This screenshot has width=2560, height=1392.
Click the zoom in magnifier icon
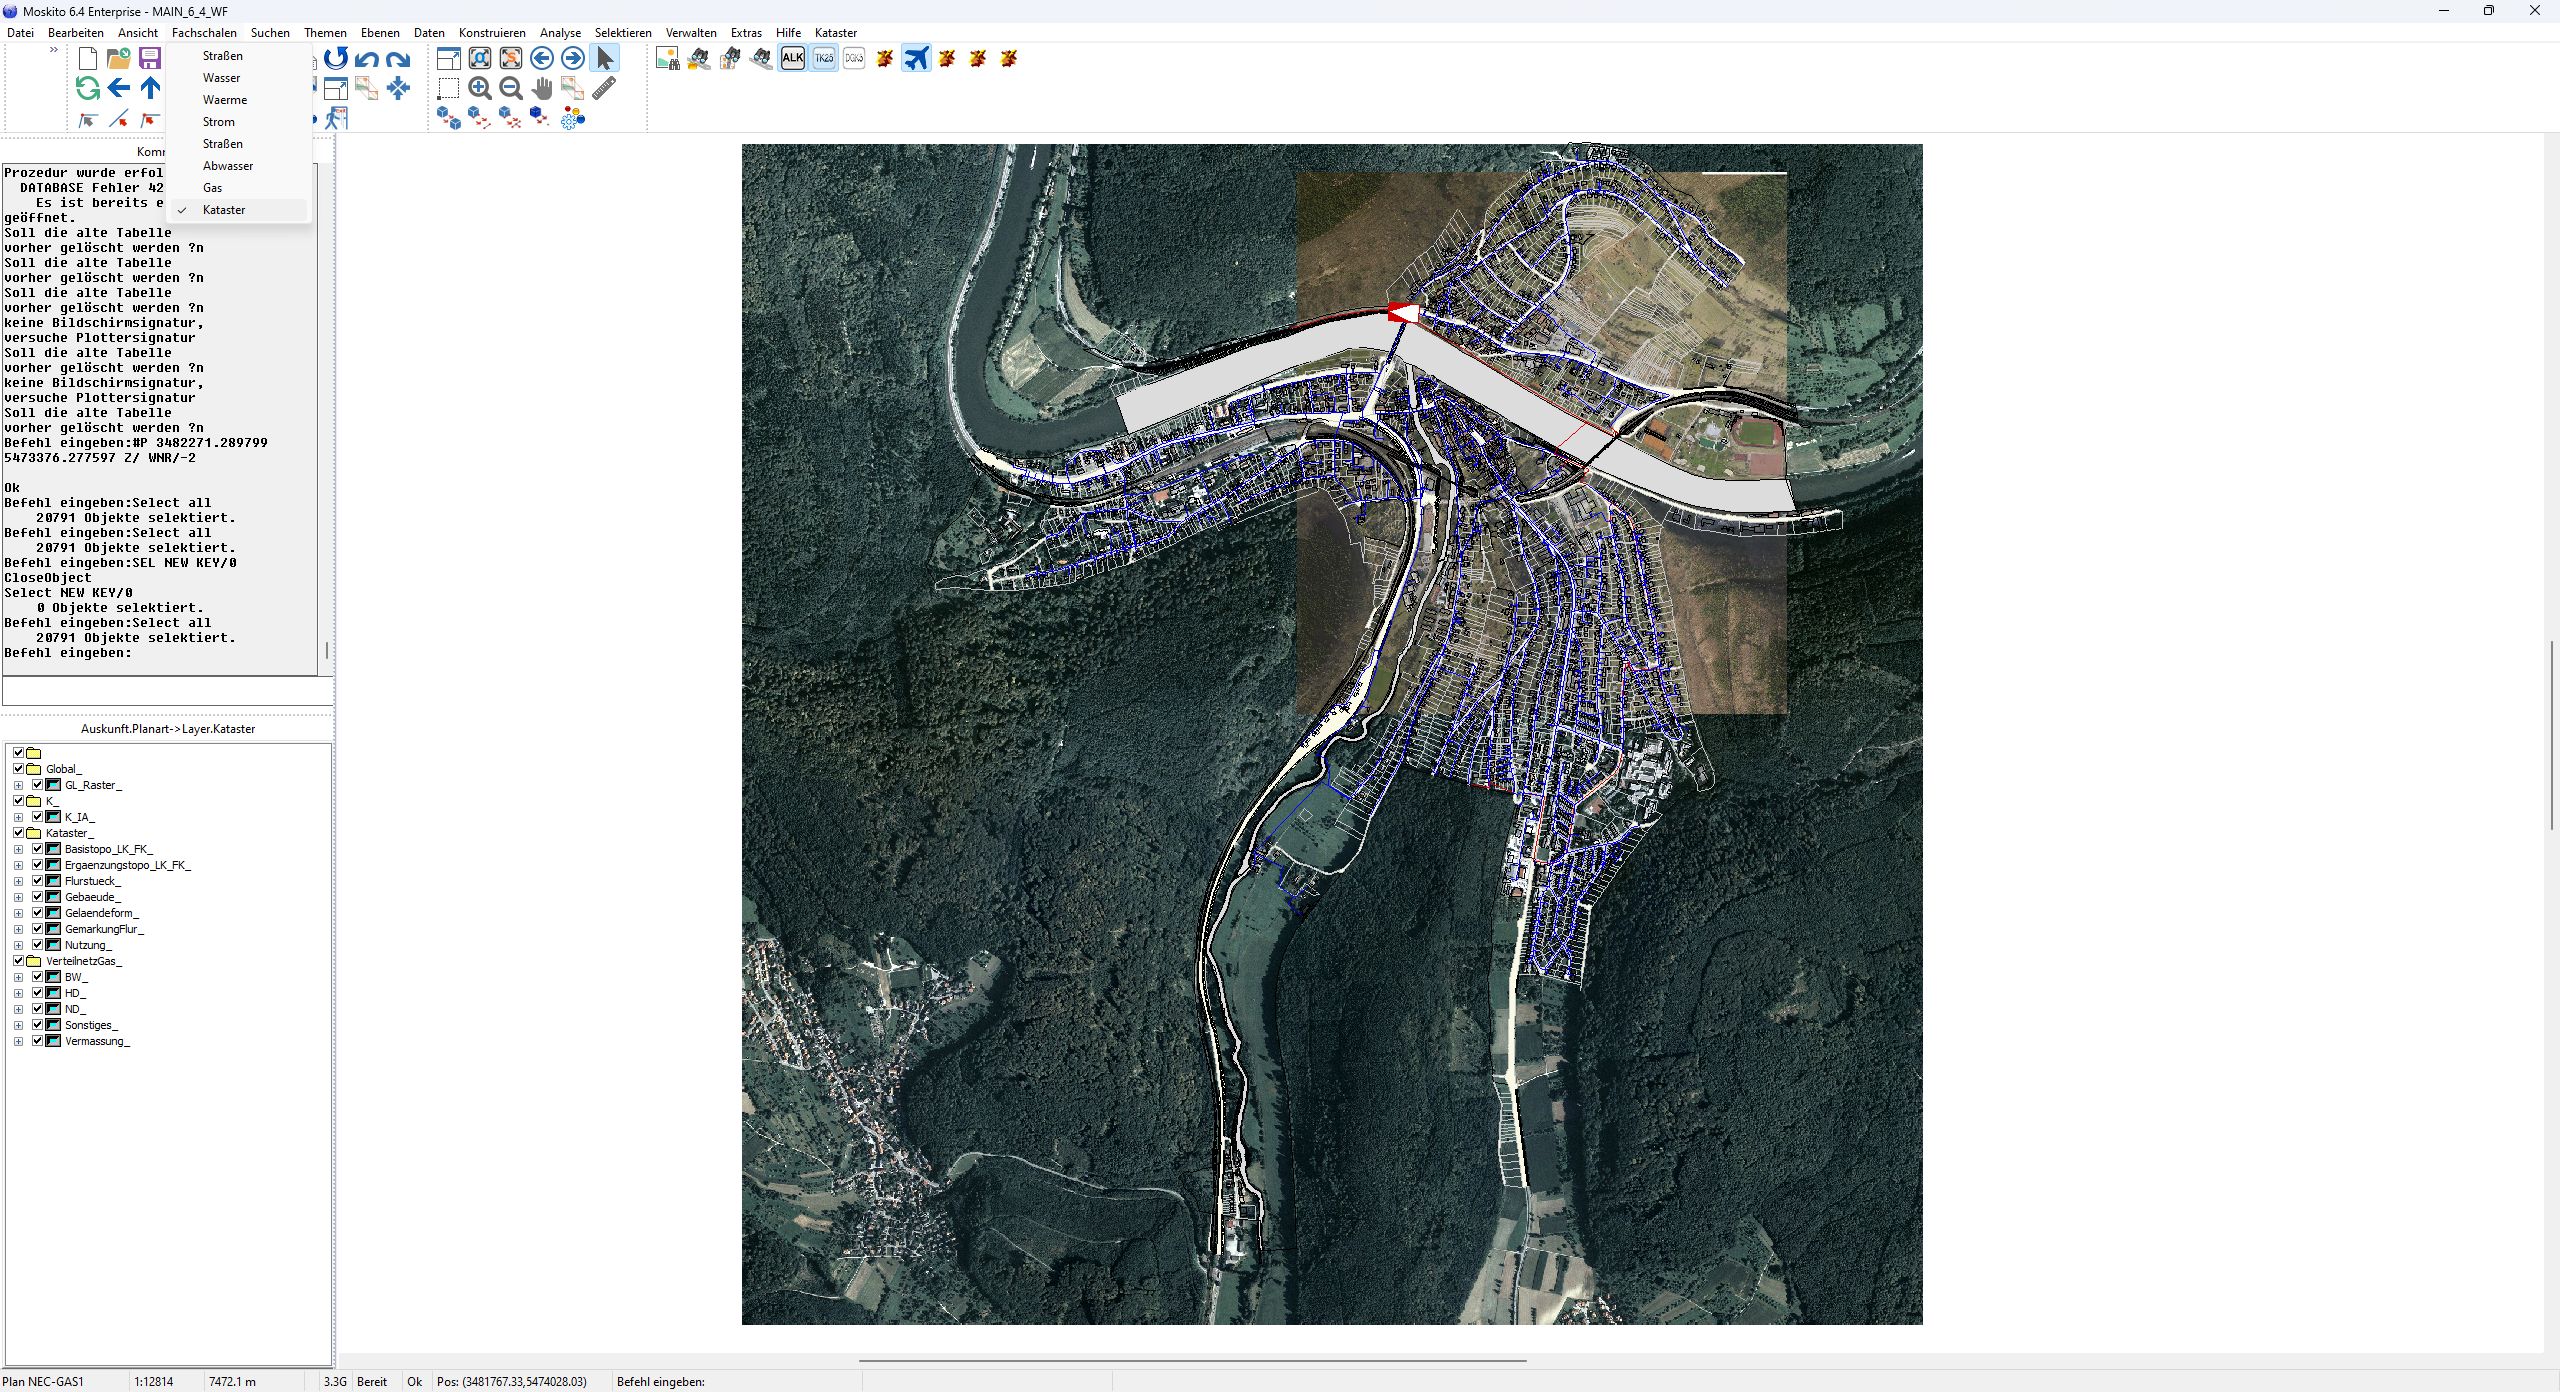tap(480, 89)
